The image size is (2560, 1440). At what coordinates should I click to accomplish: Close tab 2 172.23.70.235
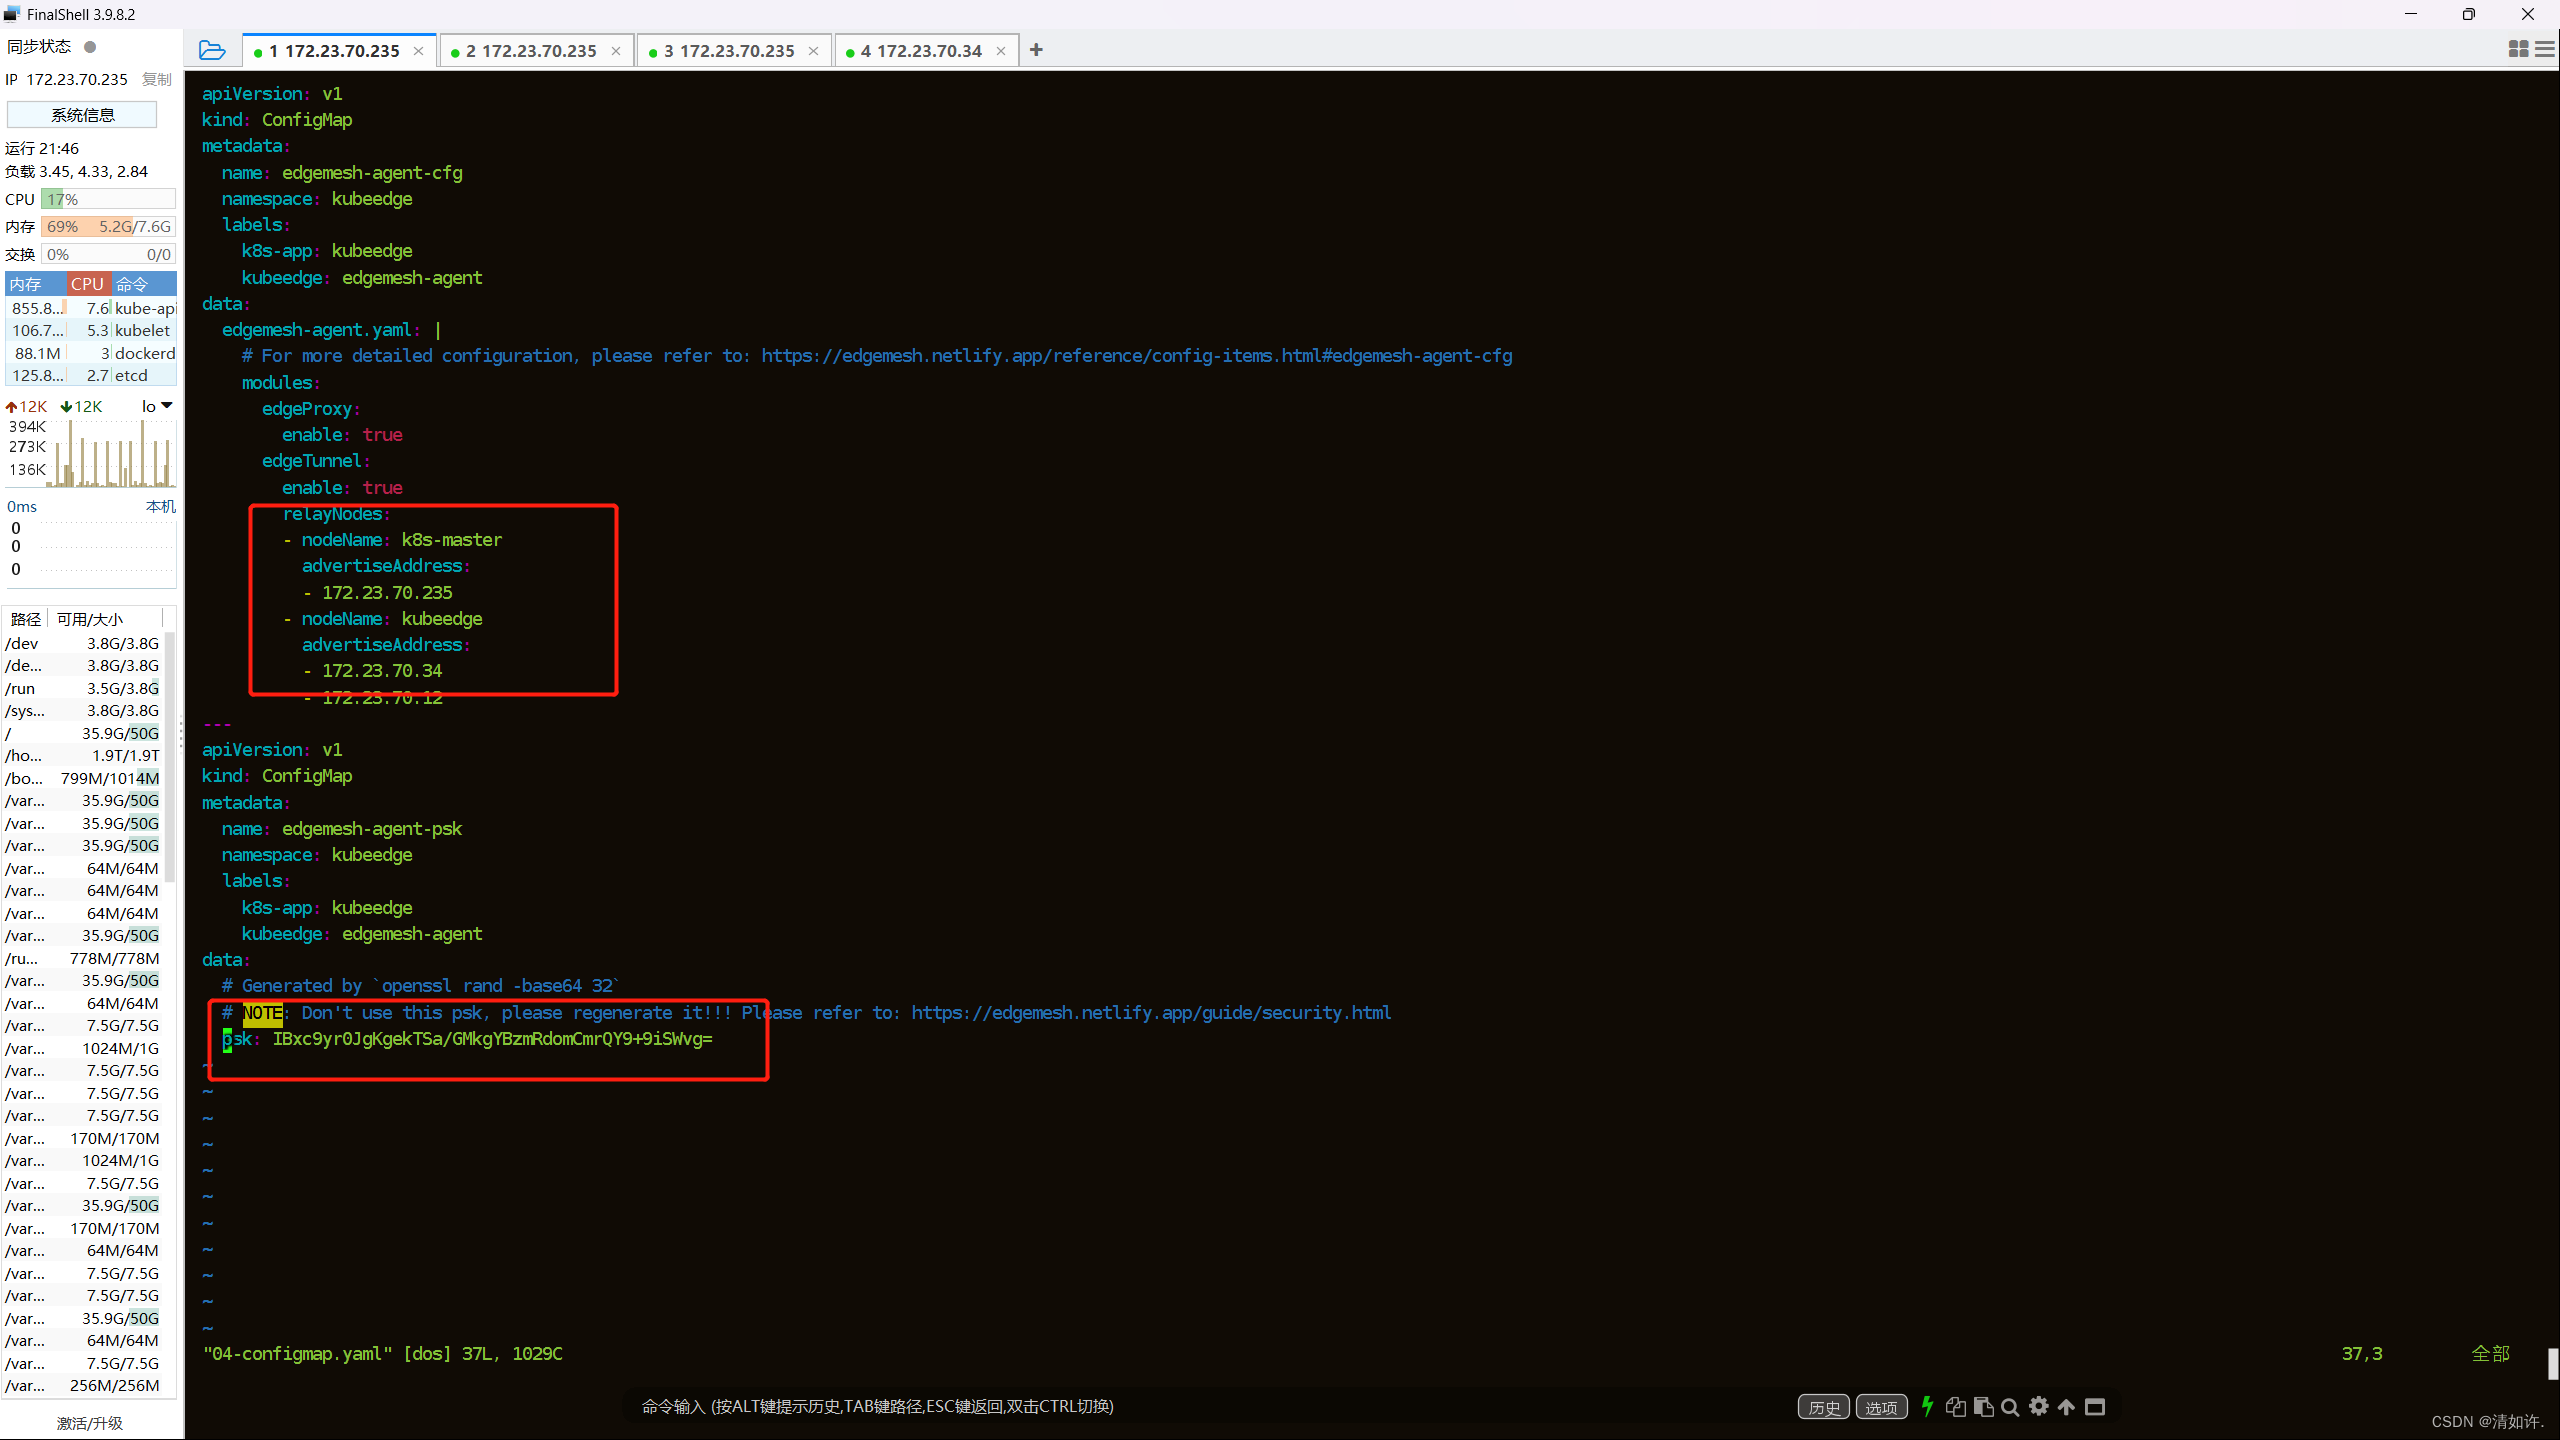pyautogui.click(x=615, y=51)
